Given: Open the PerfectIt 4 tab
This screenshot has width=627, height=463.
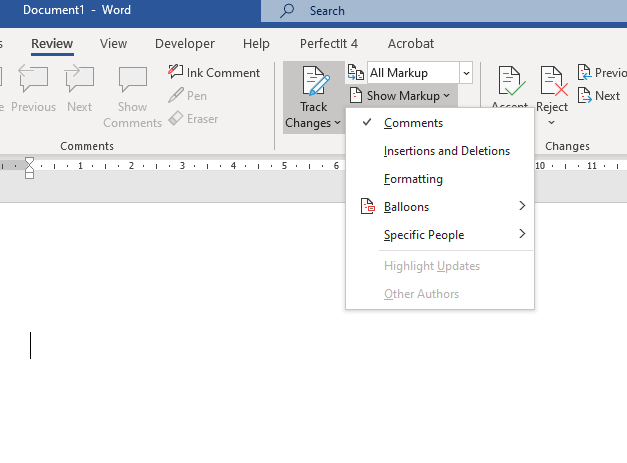Looking at the screenshot, I should pyautogui.click(x=328, y=44).
